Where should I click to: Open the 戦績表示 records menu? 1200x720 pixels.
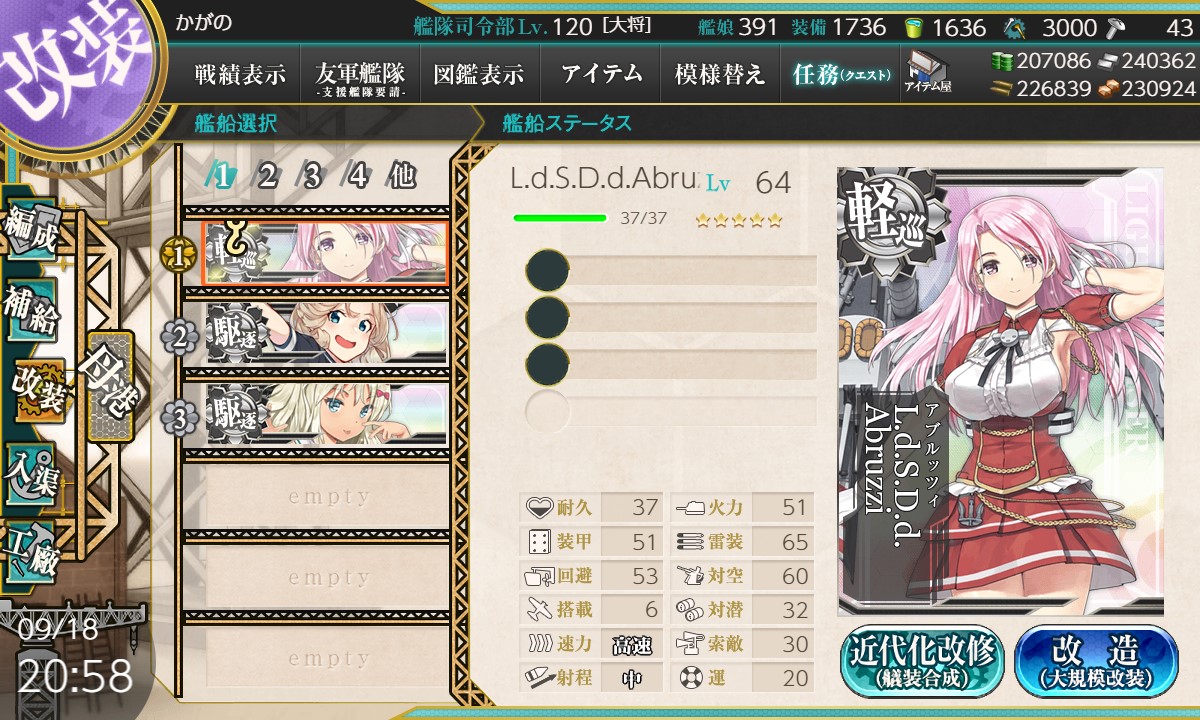click(240, 74)
